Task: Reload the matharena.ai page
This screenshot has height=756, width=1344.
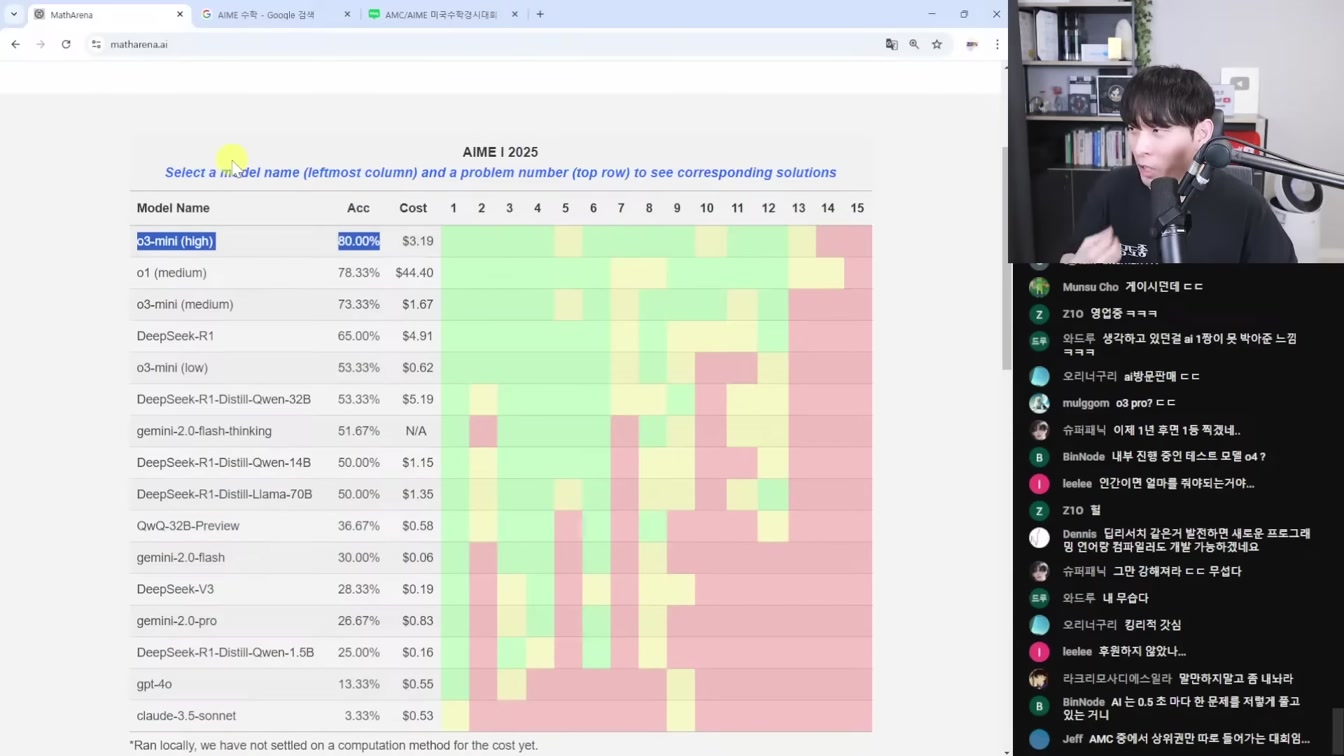Action: click(66, 44)
